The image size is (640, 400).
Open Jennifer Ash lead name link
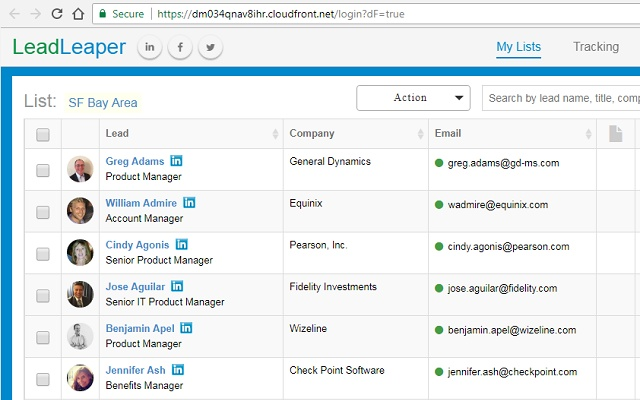coord(136,370)
